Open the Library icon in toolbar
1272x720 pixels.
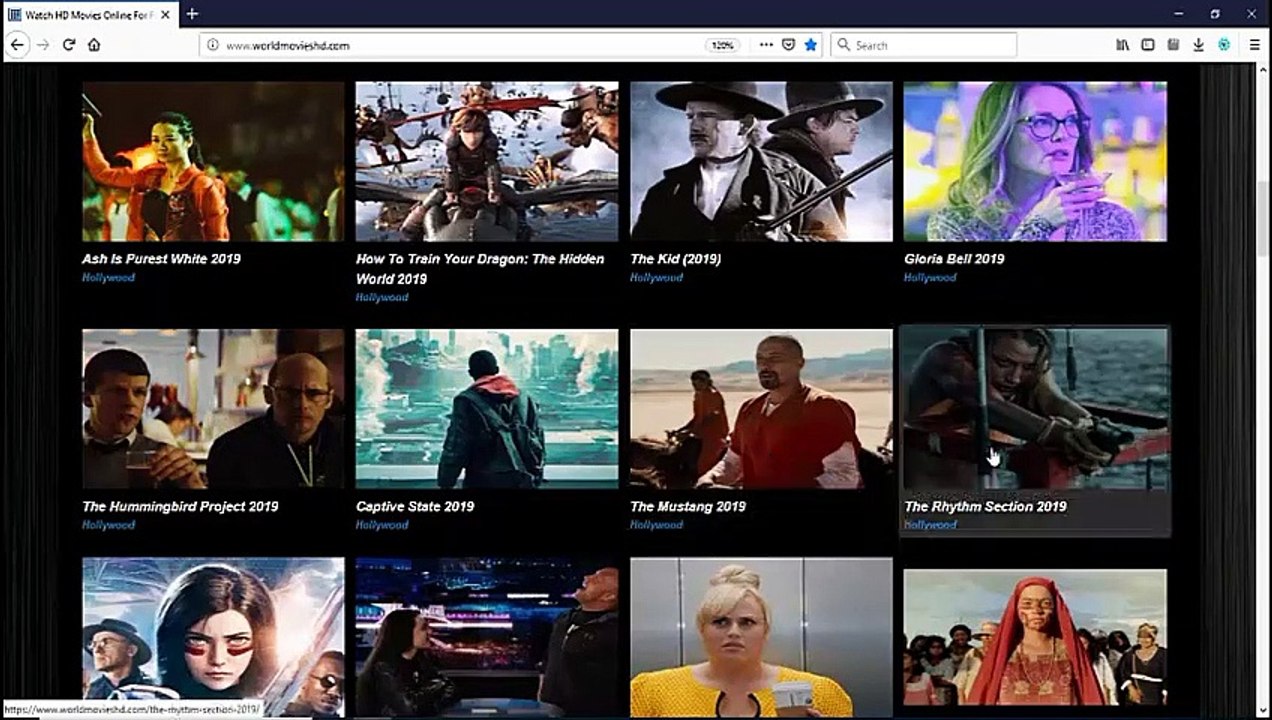[x=1123, y=45]
